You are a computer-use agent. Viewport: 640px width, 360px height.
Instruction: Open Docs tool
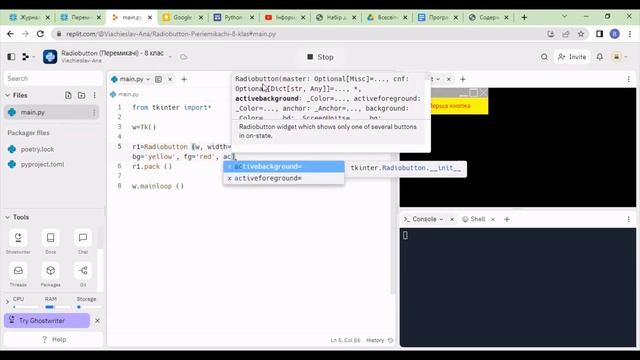point(51,242)
